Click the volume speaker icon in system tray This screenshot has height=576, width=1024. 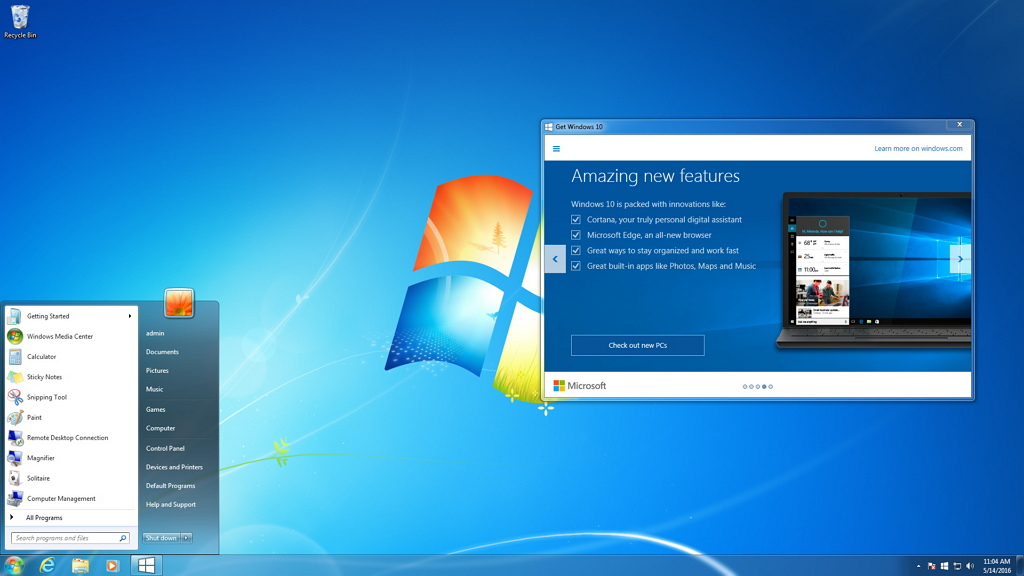969,566
